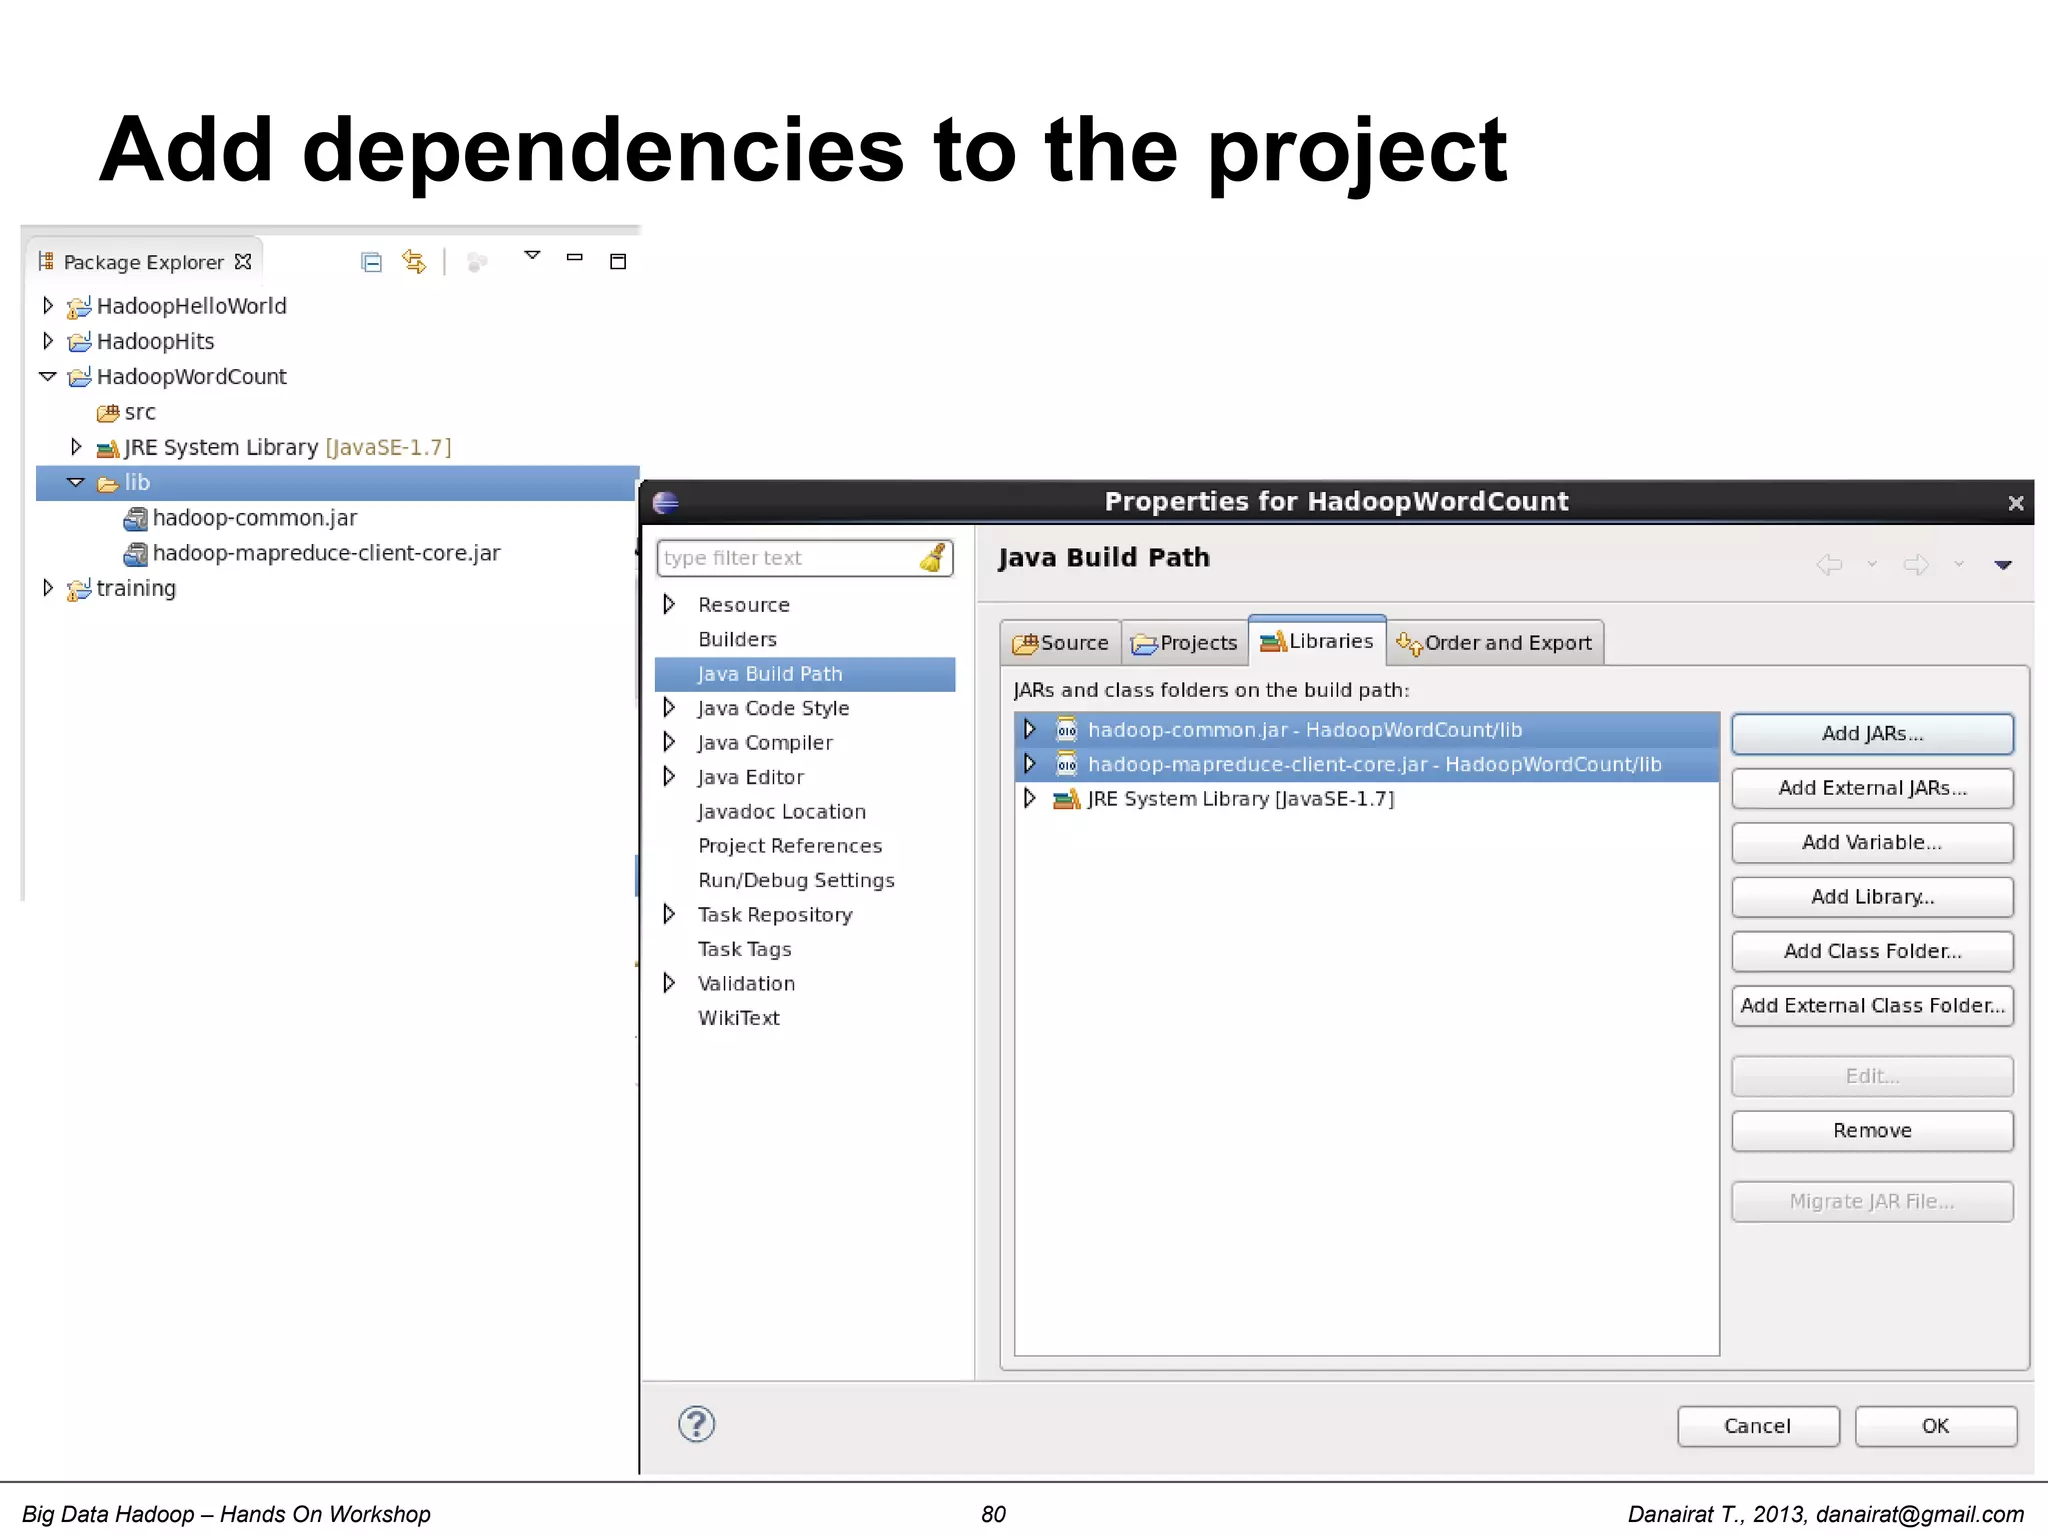Screen dimensions: 2048x1536
Task: Expand the HadoopHits project
Action: (x=47, y=340)
